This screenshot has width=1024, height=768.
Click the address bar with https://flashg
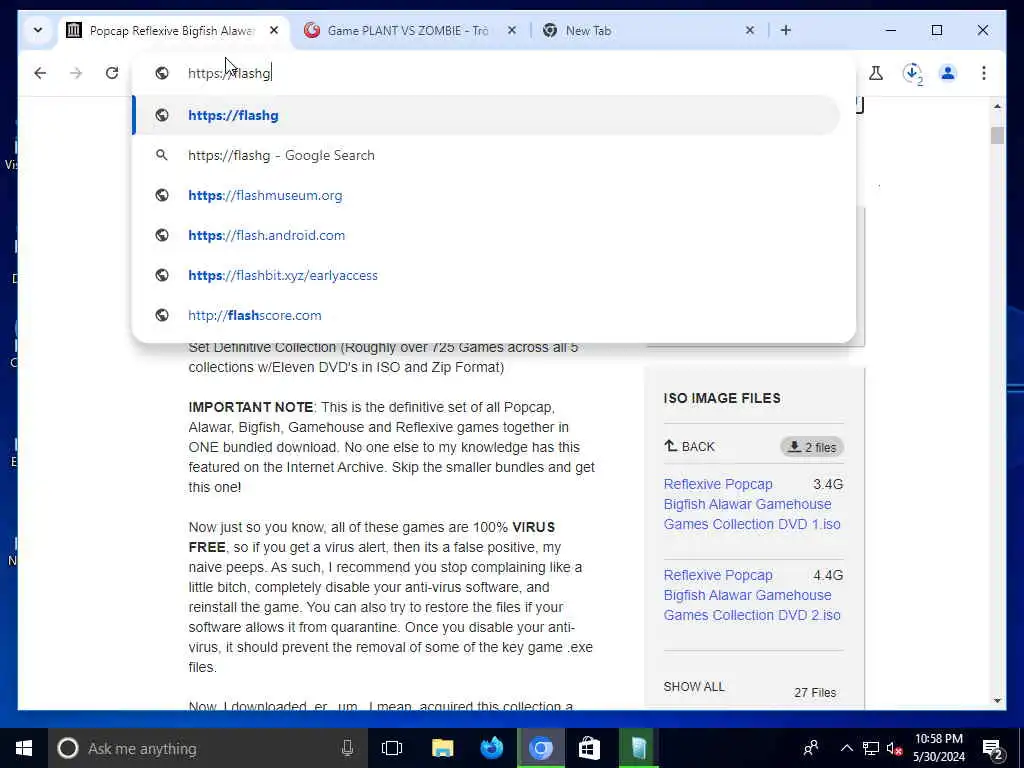point(494,73)
